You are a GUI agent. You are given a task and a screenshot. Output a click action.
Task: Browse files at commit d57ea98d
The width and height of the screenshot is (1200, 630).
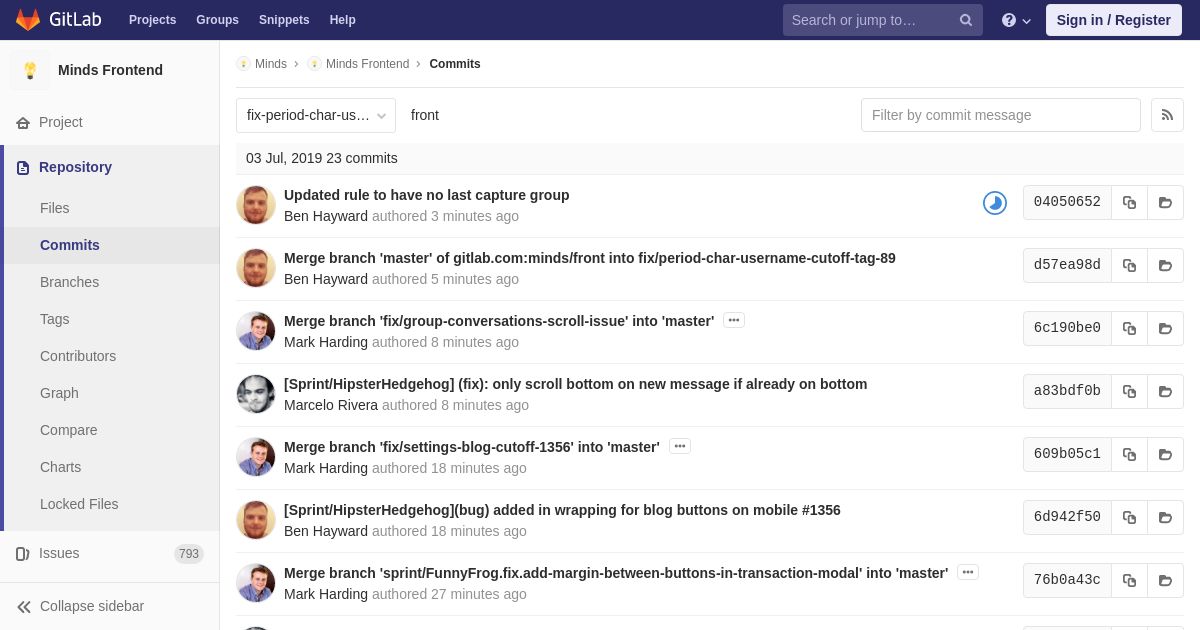[x=1165, y=265]
